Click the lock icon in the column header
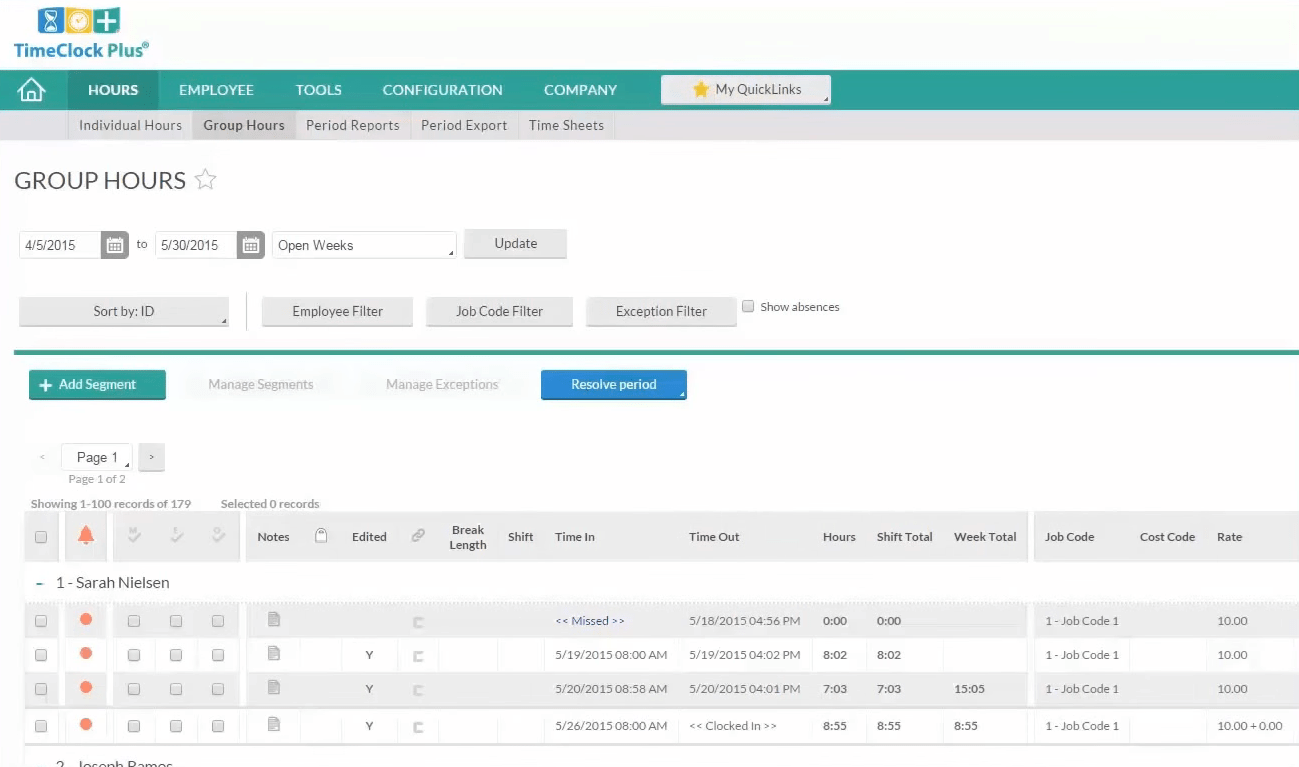Viewport: 1299px width, 767px height. pos(321,535)
